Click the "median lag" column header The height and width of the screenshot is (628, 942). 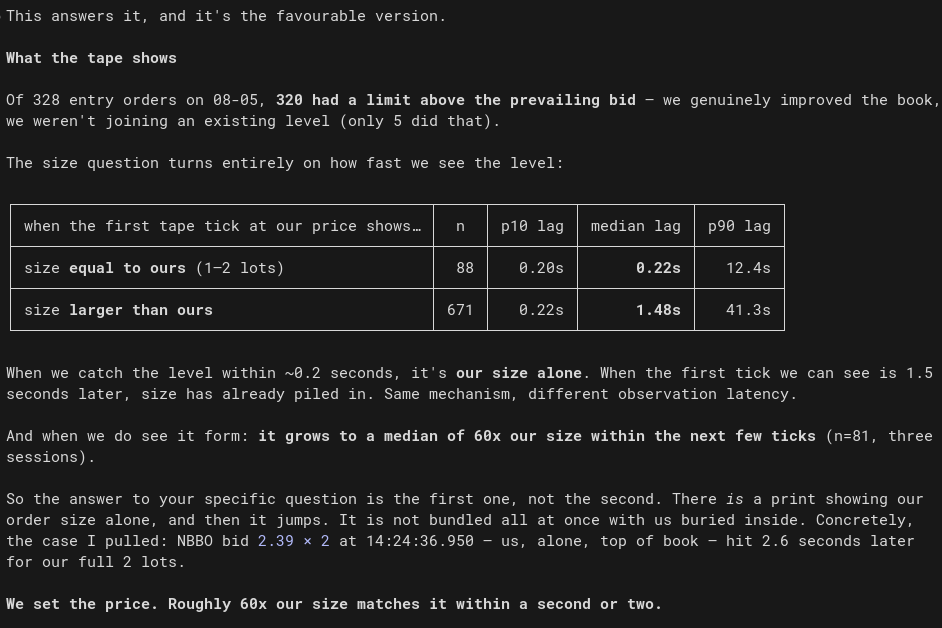pos(636,226)
